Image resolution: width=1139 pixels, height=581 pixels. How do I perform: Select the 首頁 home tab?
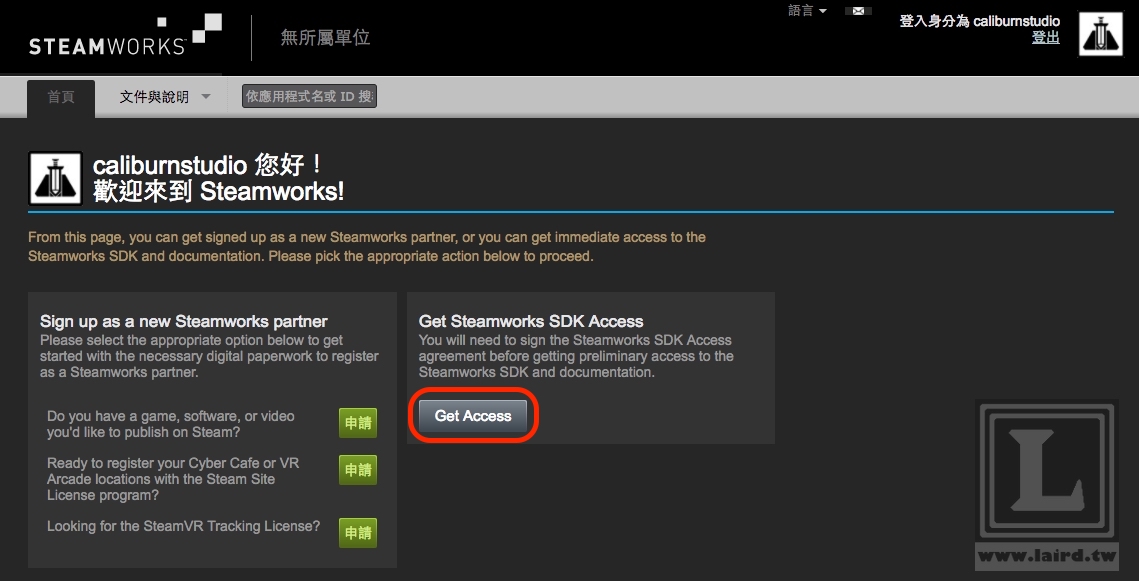click(61, 97)
